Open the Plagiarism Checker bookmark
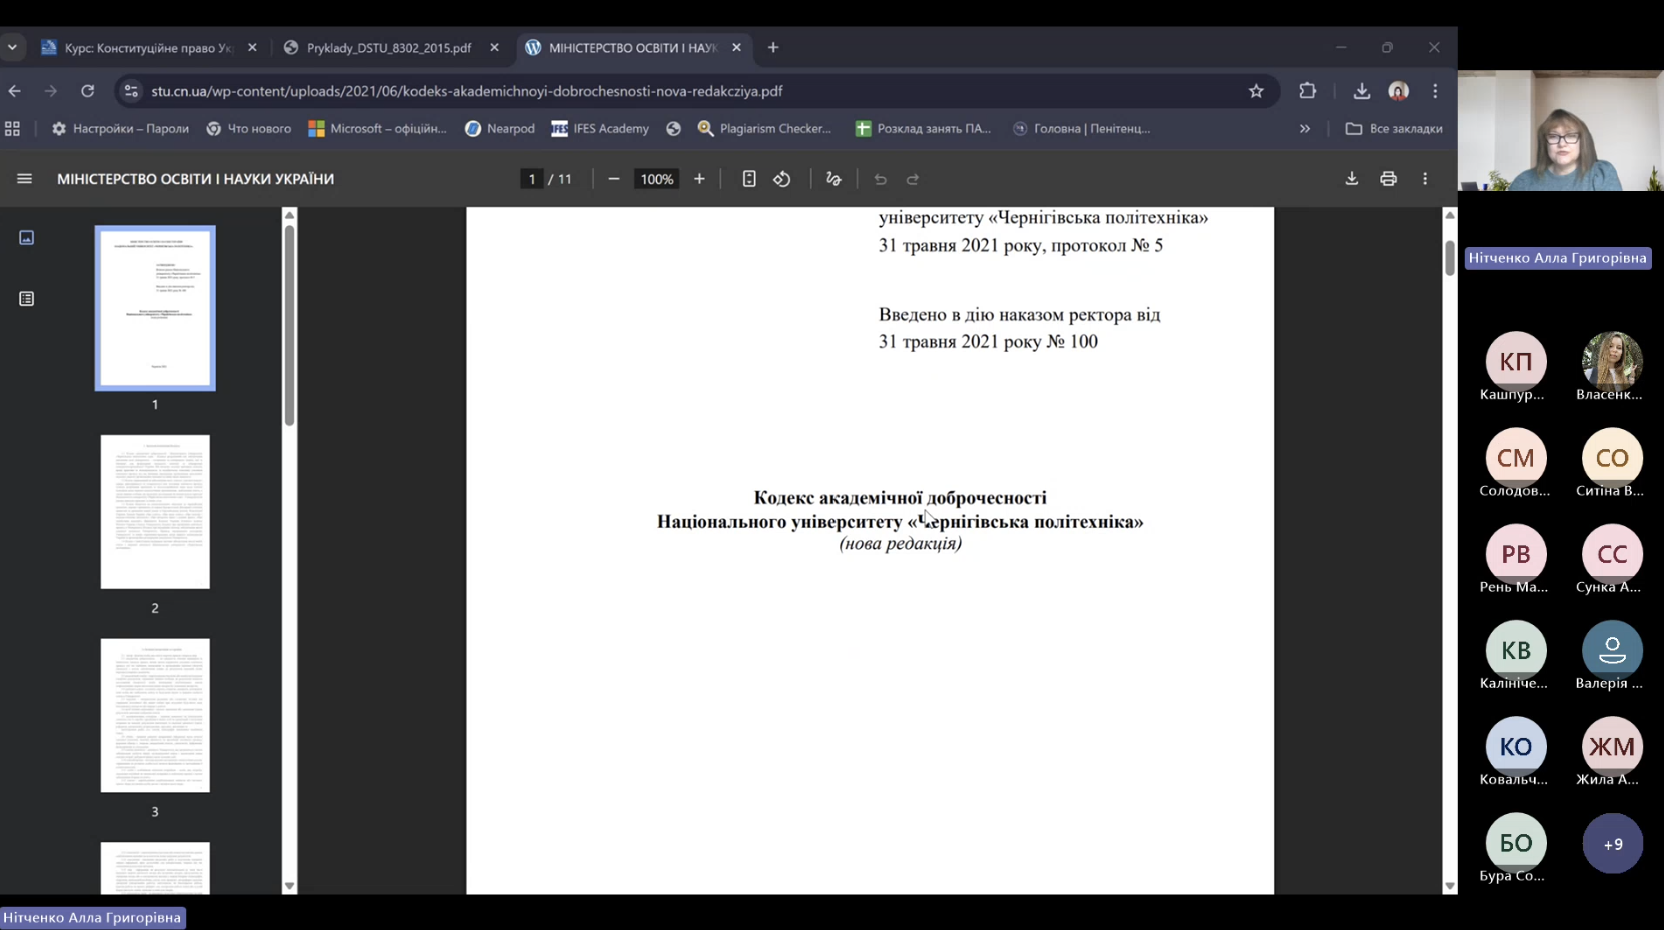This screenshot has width=1664, height=930. (764, 129)
